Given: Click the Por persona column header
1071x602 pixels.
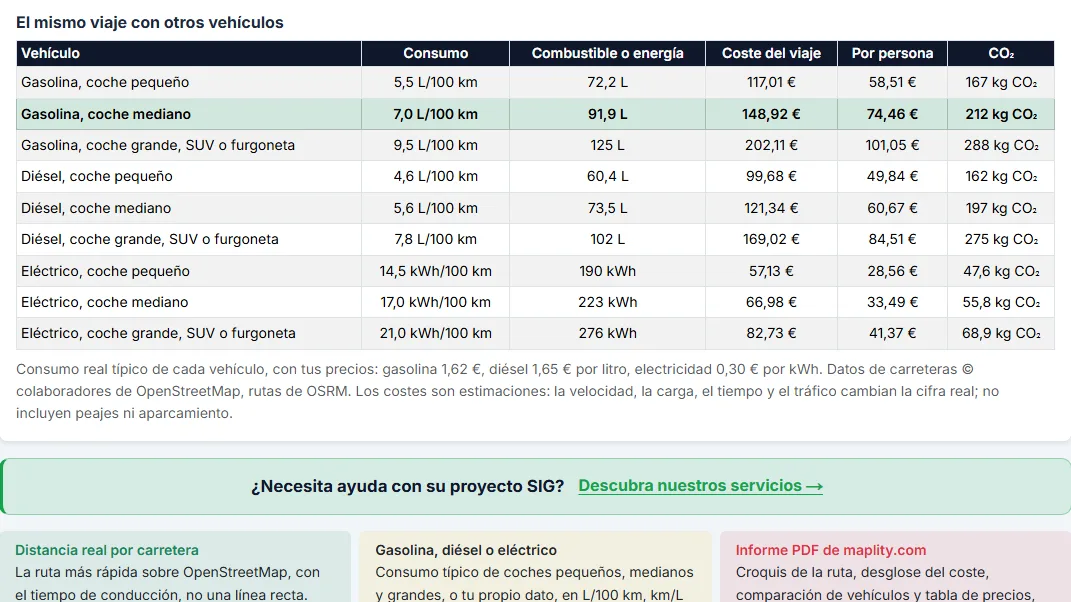Looking at the screenshot, I should [892, 53].
